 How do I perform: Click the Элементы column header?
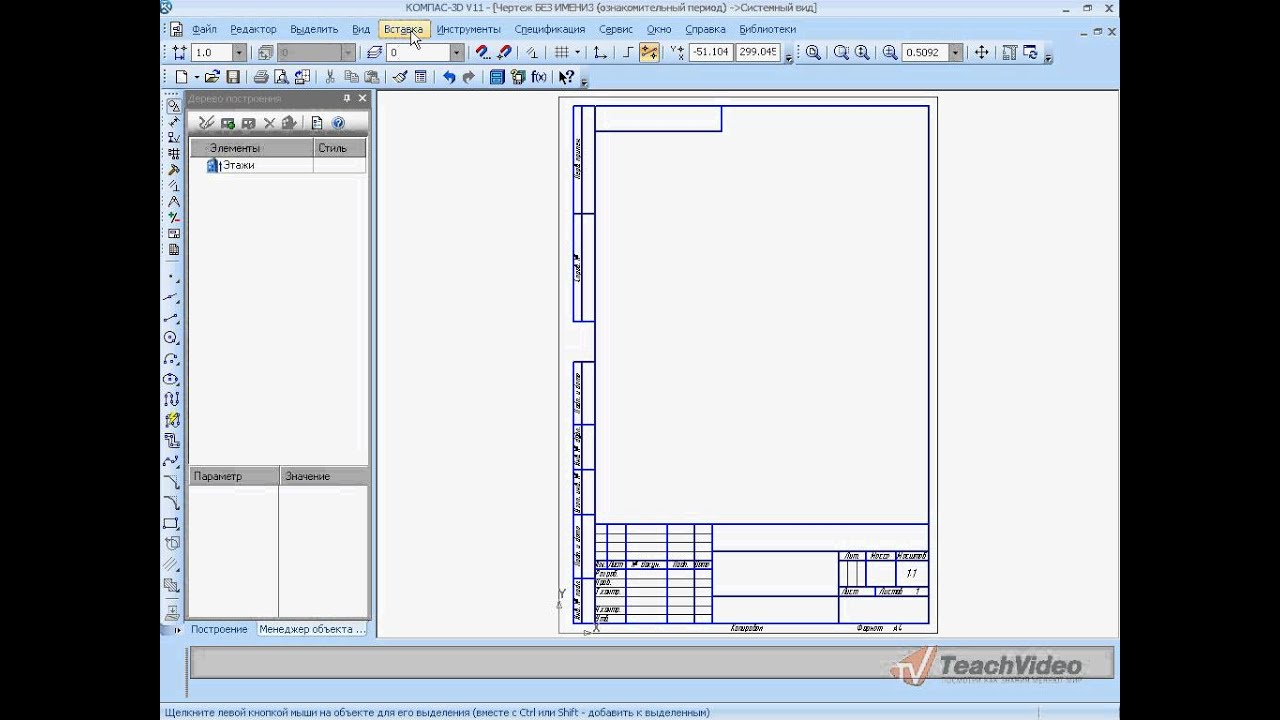[252, 148]
